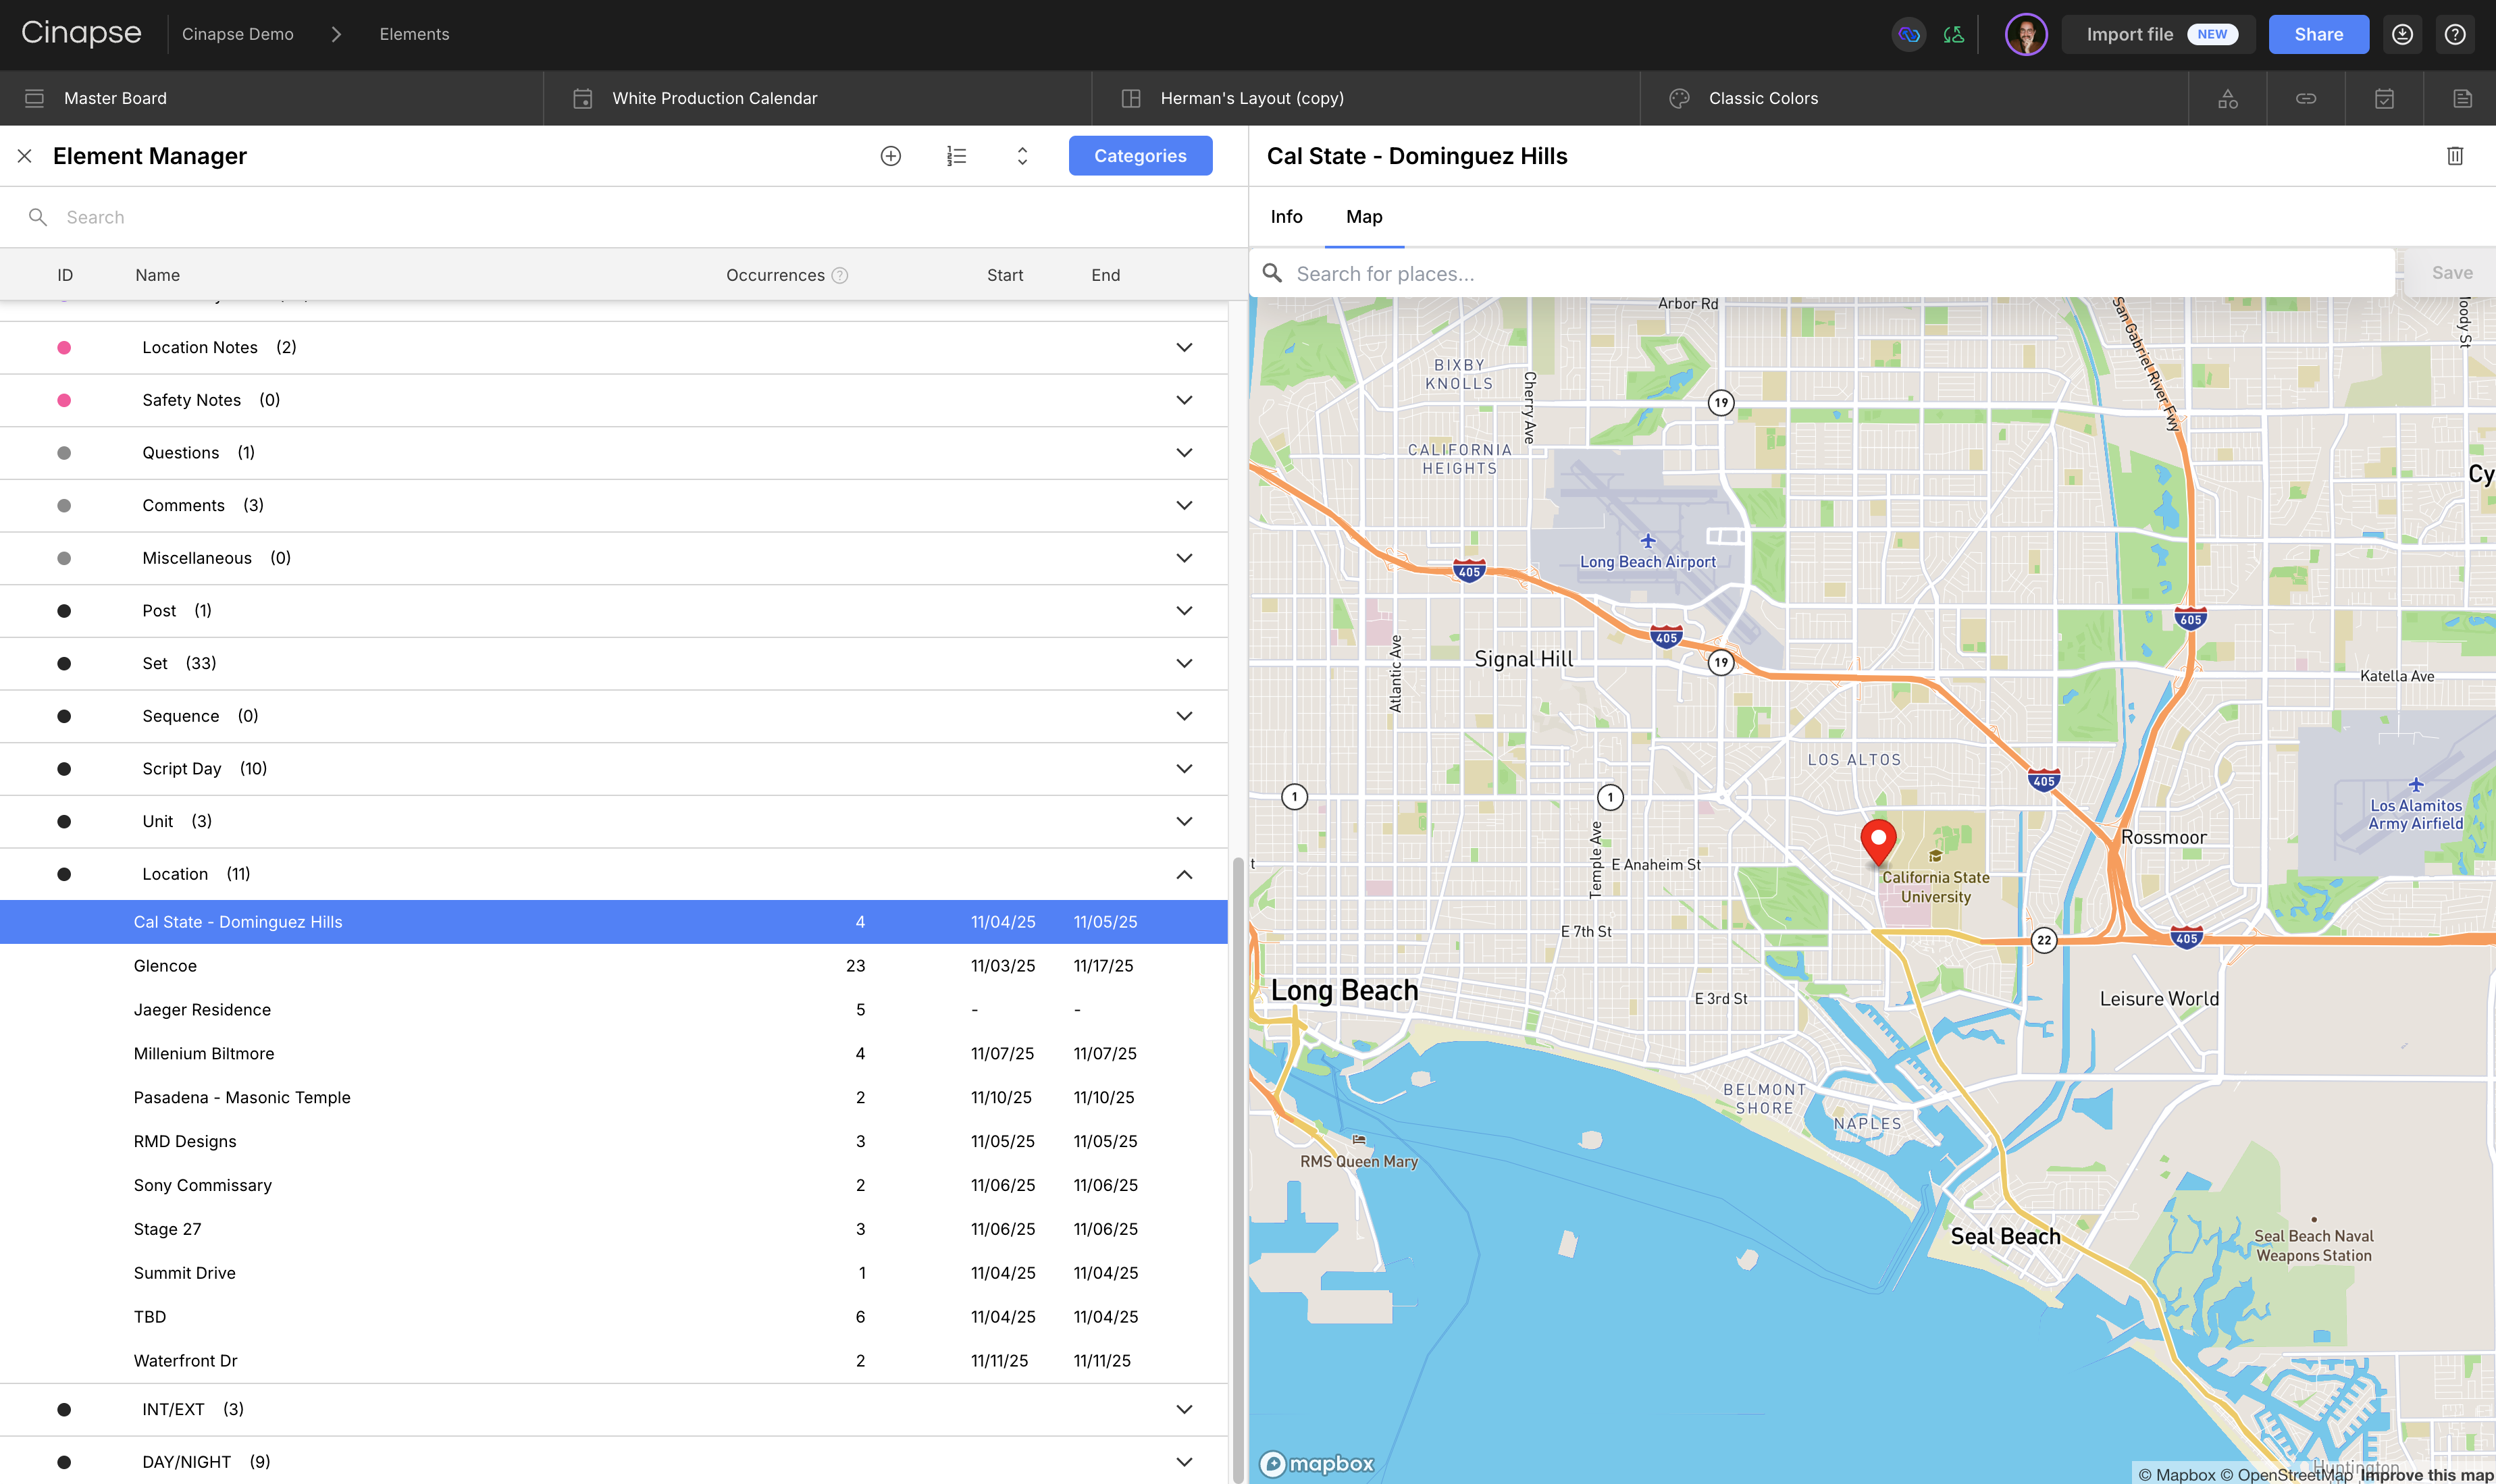
Task: Click the Categories button
Action: click(x=1139, y=156)
